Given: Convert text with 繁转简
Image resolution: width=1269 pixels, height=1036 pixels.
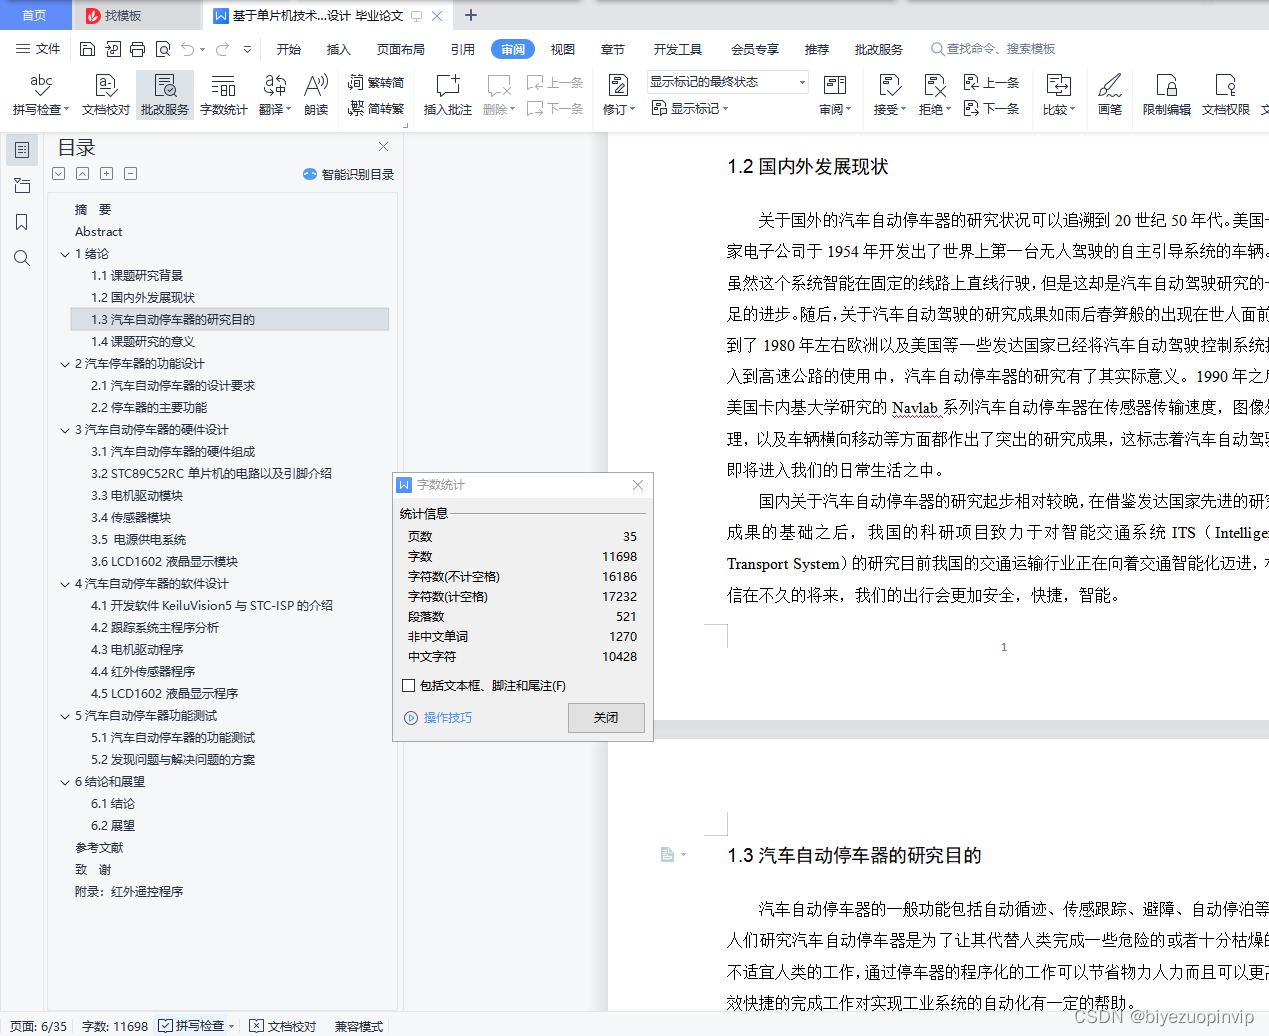Looking at the screenshot, I should click(376, 83).
